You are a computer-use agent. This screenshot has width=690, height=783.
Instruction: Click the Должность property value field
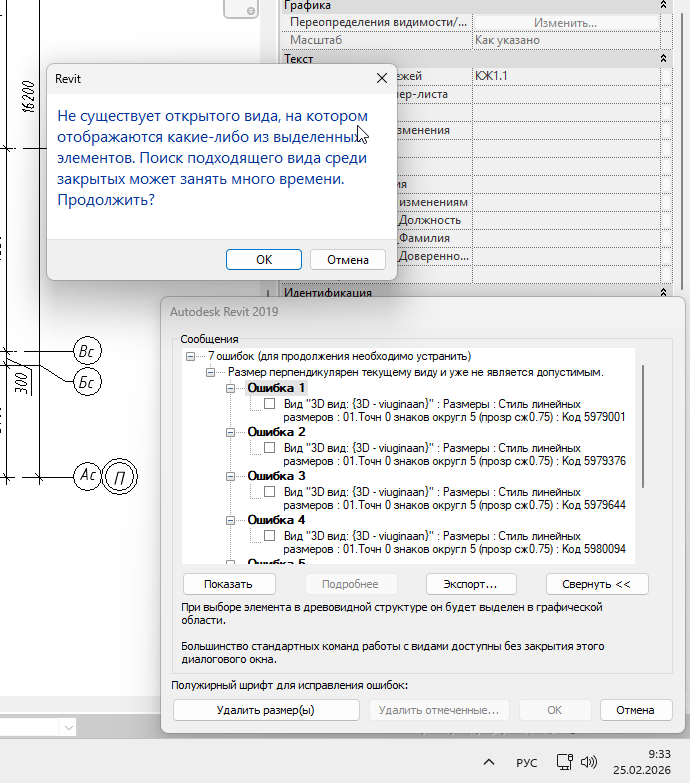click(x=566, y=220)
